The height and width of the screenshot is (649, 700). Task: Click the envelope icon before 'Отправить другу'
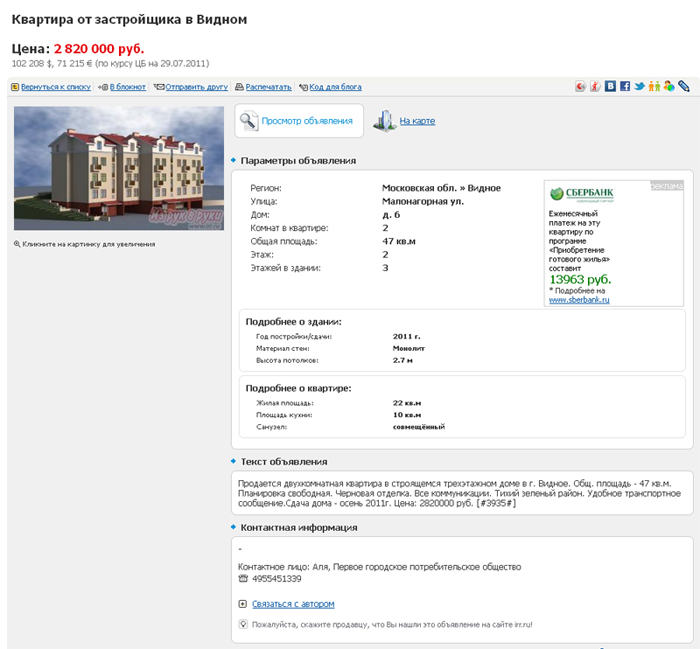(x=158, y=87)
